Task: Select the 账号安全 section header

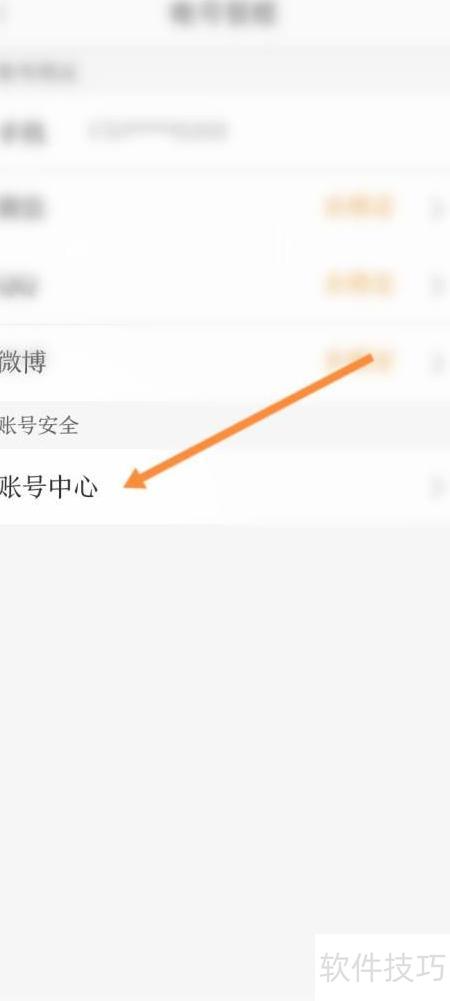Action: (x=39, y=425)
